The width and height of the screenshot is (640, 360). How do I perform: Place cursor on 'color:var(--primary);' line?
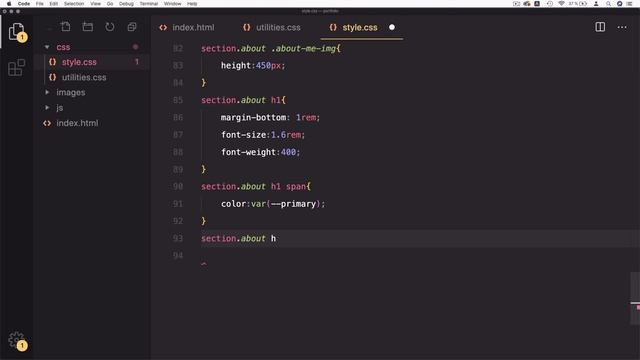[273, 204]
